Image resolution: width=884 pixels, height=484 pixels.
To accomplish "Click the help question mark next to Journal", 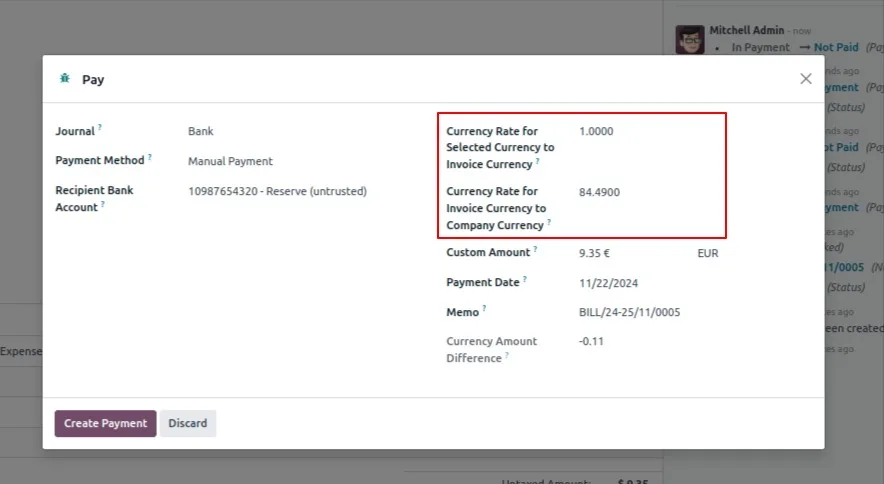I will [100, 127].
